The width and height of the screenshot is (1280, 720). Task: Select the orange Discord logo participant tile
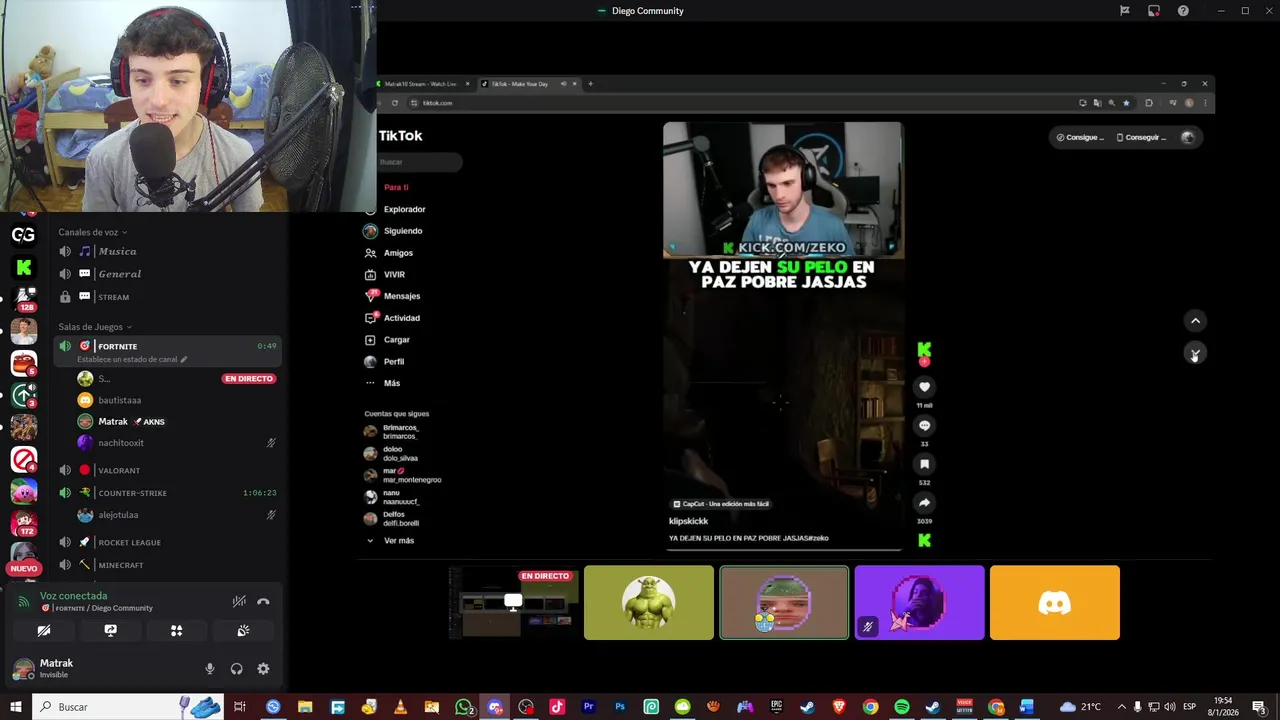pyautogui.click(x=1055, y=602)
